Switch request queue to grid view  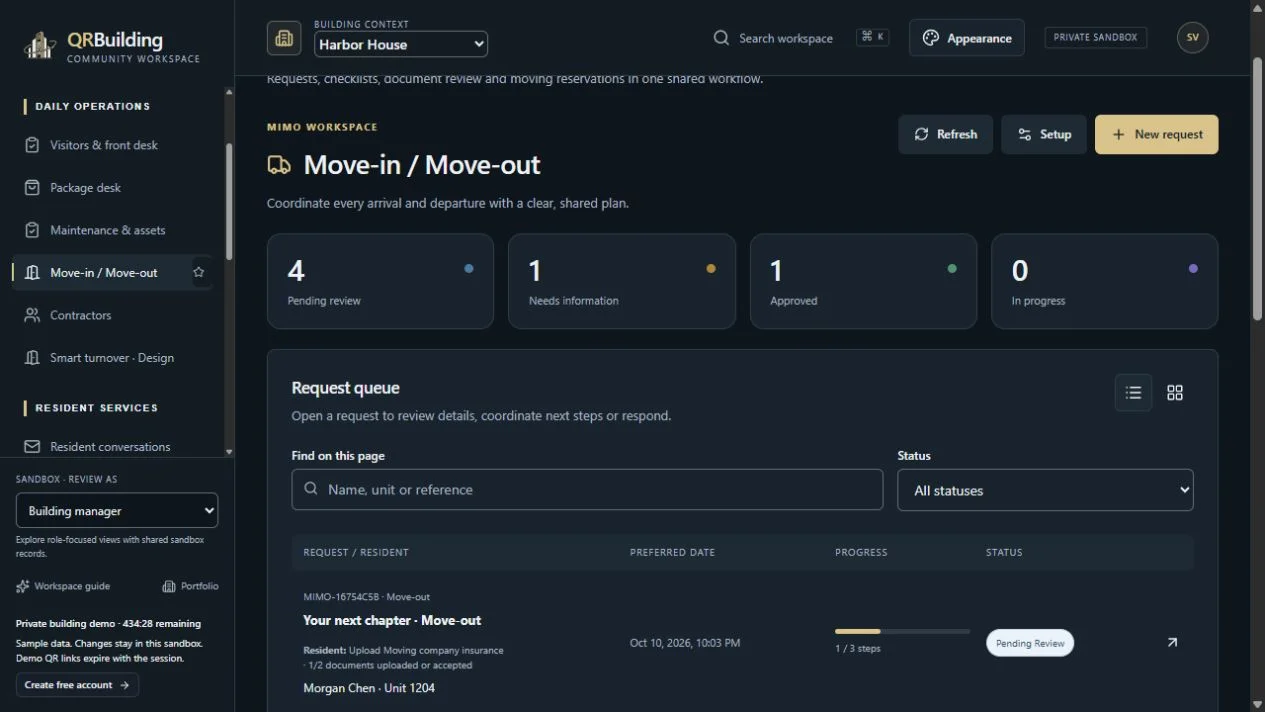point(1175,393)
